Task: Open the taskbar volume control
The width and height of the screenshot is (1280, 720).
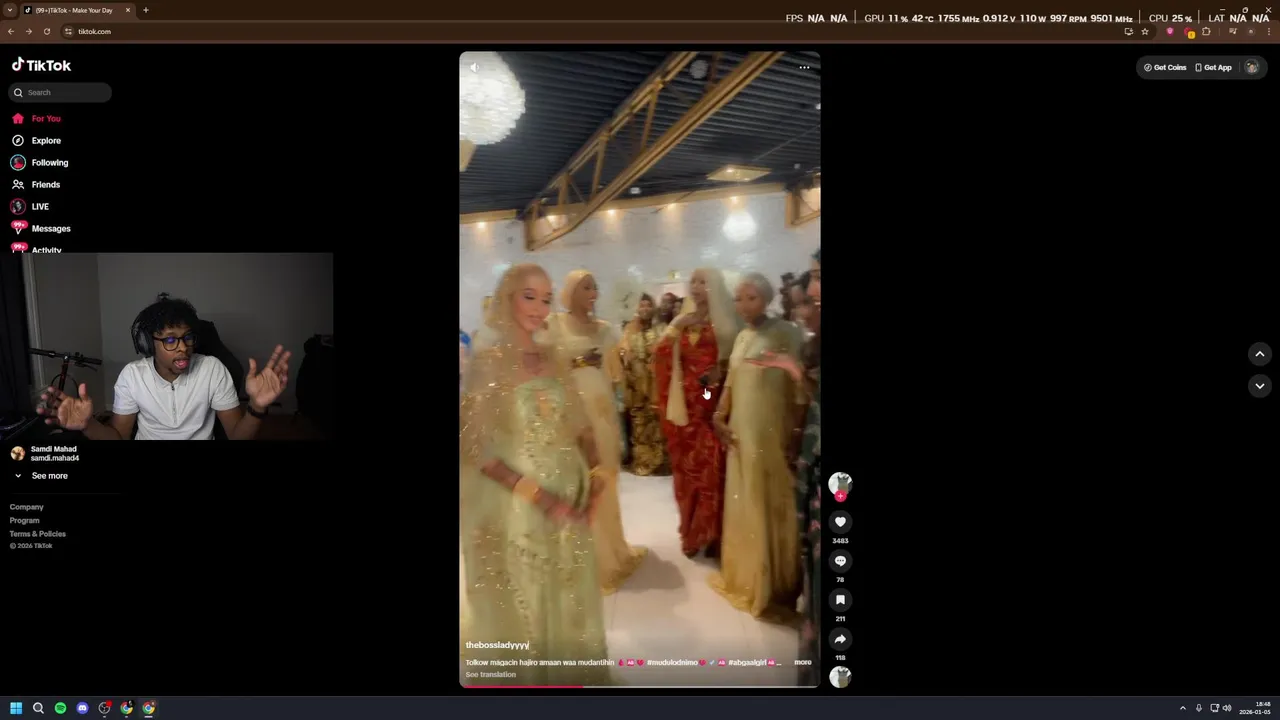Action: pyautogui.click(x=1227, y=708)
